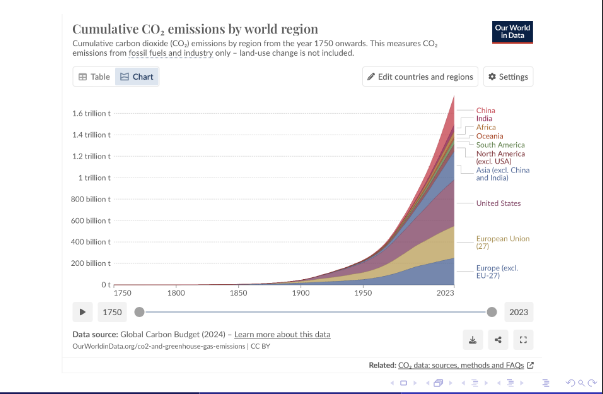The image size is (603, 394).
Task: Open the chart in full-screen mode
Action: pyautogui.click(x=523, y=340)
